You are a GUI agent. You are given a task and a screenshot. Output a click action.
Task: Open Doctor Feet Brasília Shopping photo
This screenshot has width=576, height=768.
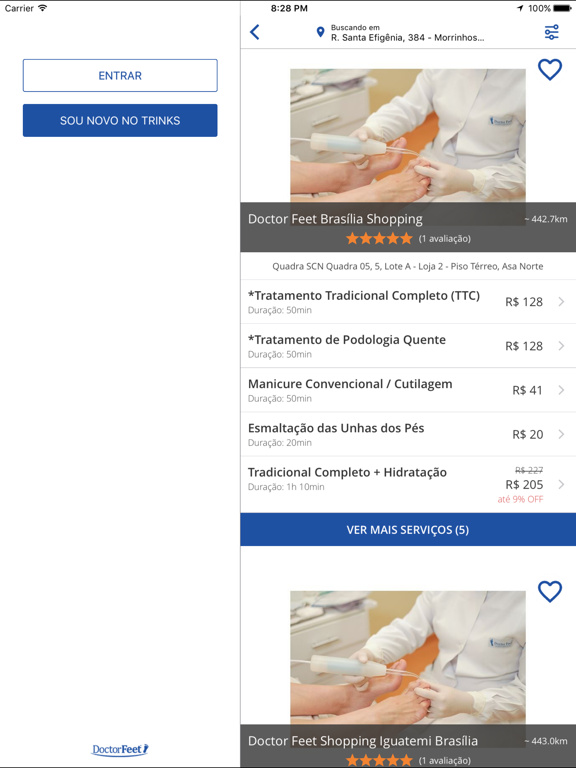coord(408,136)
